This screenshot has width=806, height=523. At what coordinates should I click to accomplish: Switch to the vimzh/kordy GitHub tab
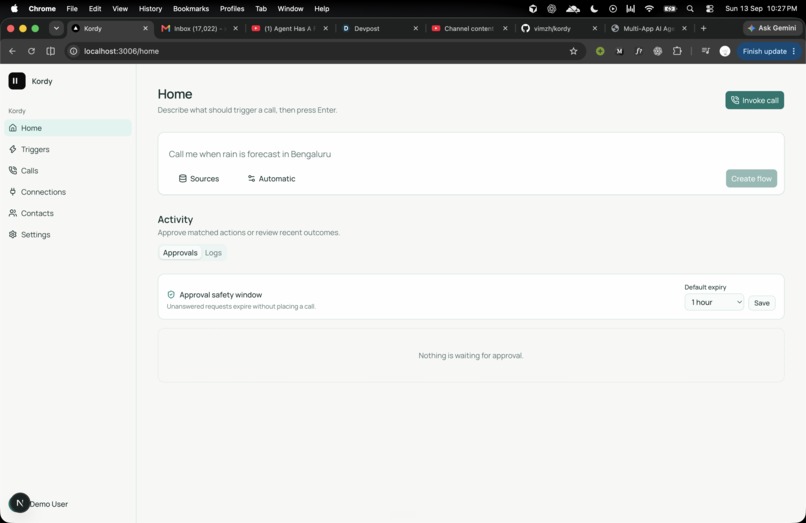click(559, 28)
